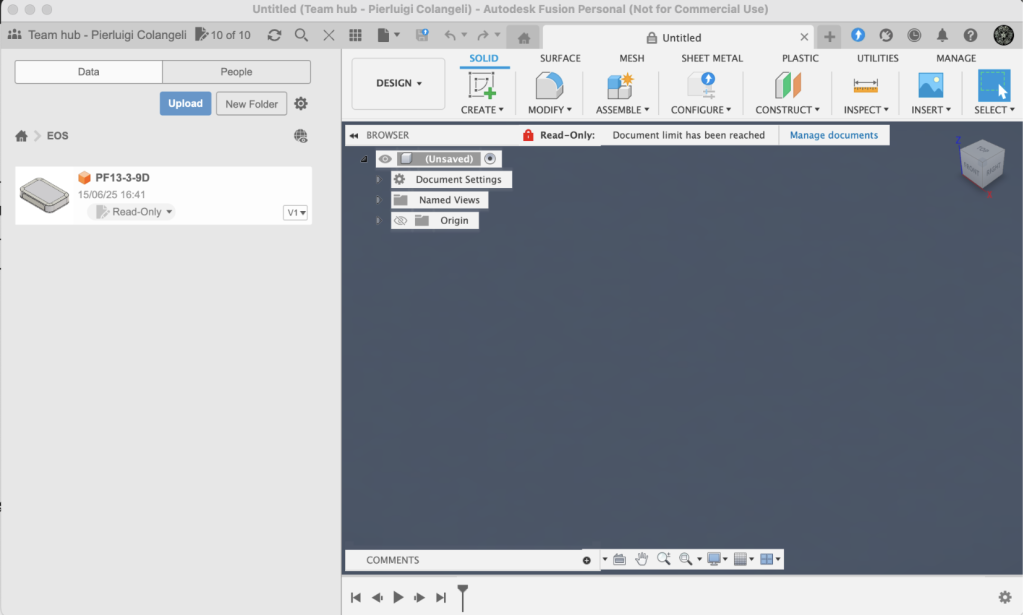Click the Select tool icon
The height and width of the screenshot is (615, 1024).
click(993, 86)
